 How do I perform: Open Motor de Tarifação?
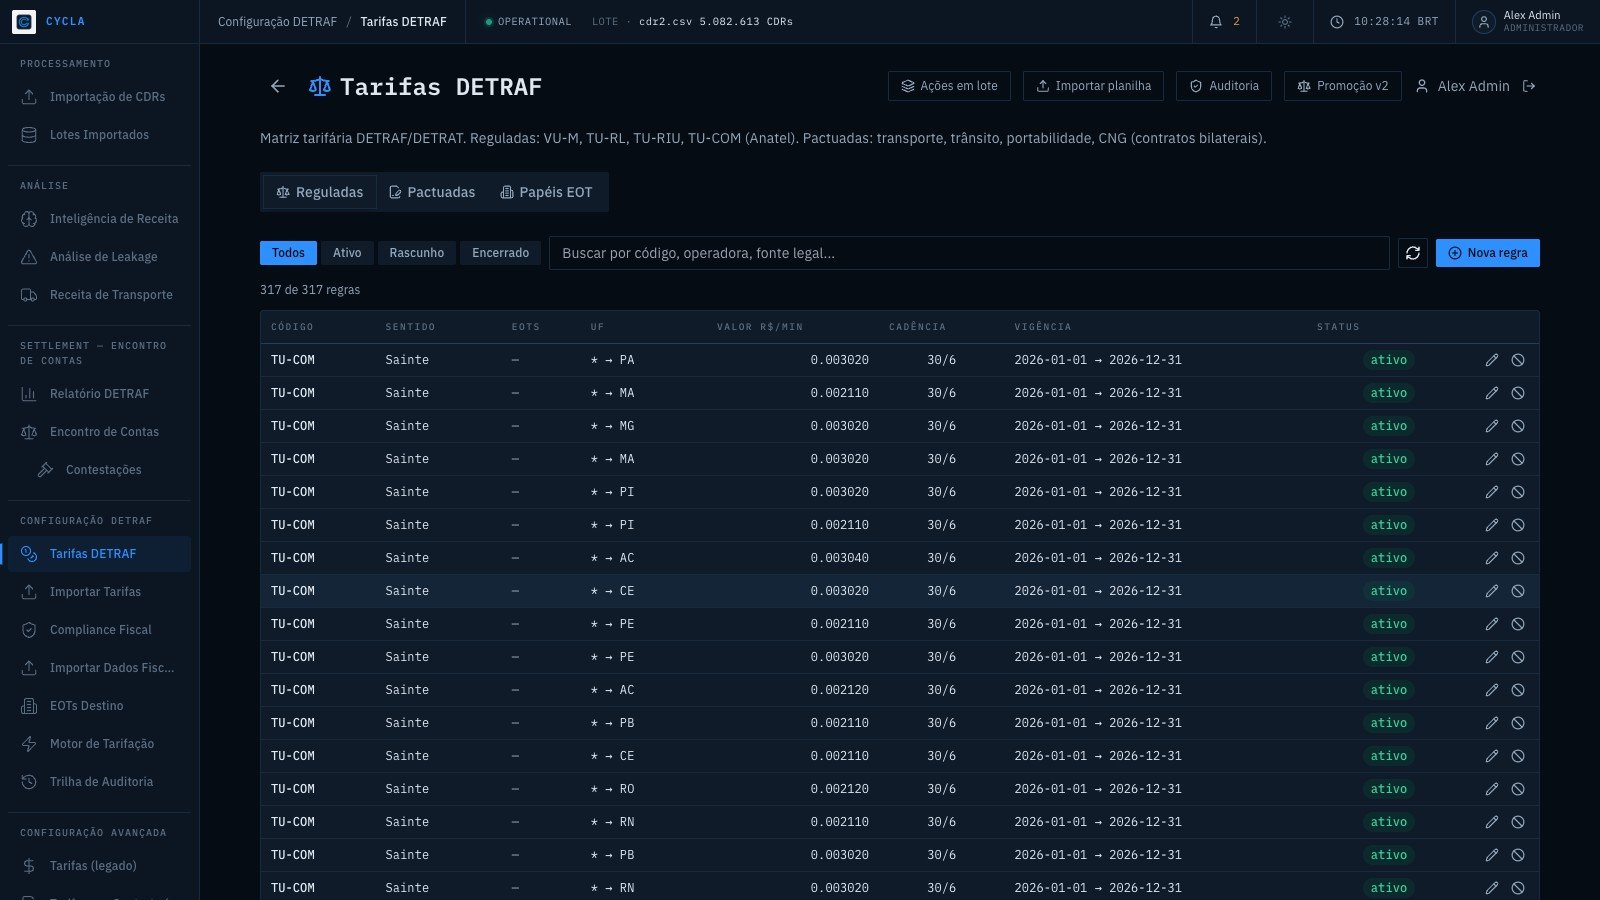(x=99, y=744)
